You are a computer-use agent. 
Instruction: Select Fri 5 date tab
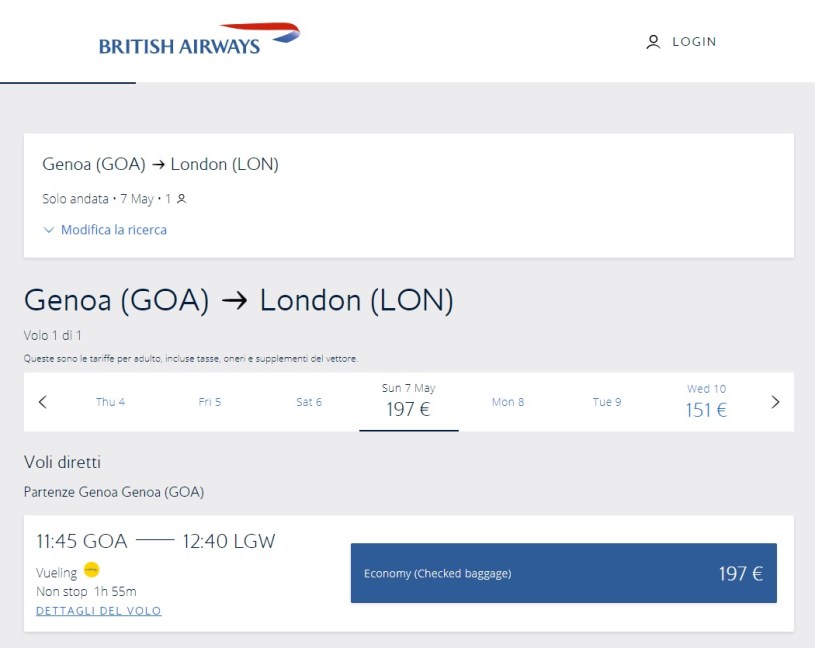[x=209, y=402]
